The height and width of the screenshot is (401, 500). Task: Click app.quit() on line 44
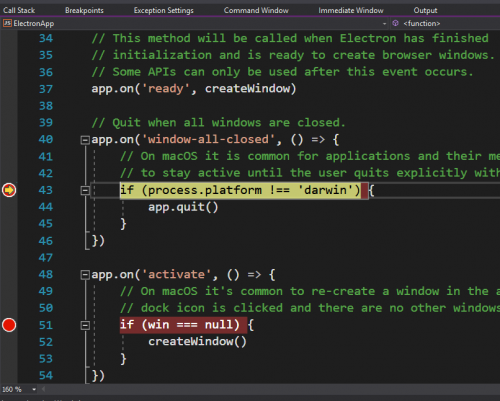pos(183,207)
